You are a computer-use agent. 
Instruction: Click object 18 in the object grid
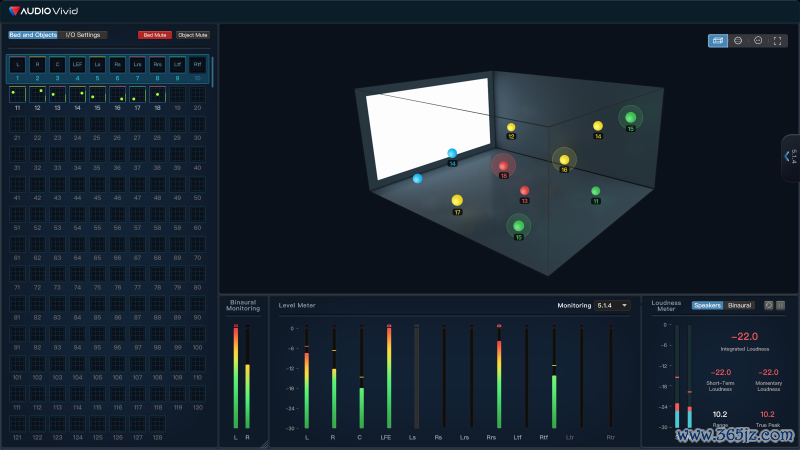pyautogui.click(x=157, y=94)
